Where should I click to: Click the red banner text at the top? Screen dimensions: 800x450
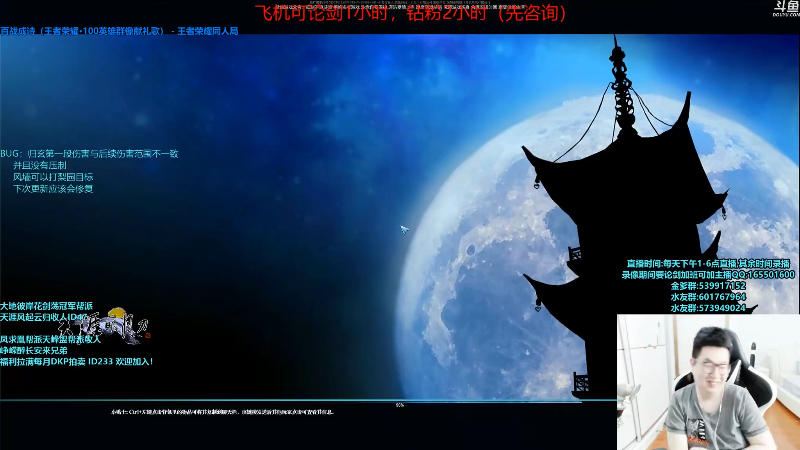coord(411,12)
